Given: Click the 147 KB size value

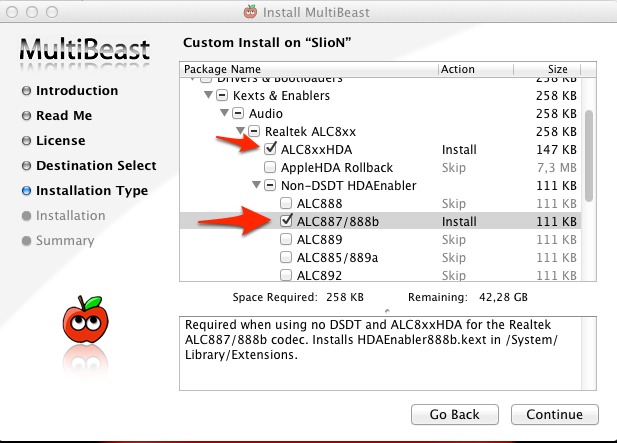Looking at the screenshot, I should [x=556, y=150].
